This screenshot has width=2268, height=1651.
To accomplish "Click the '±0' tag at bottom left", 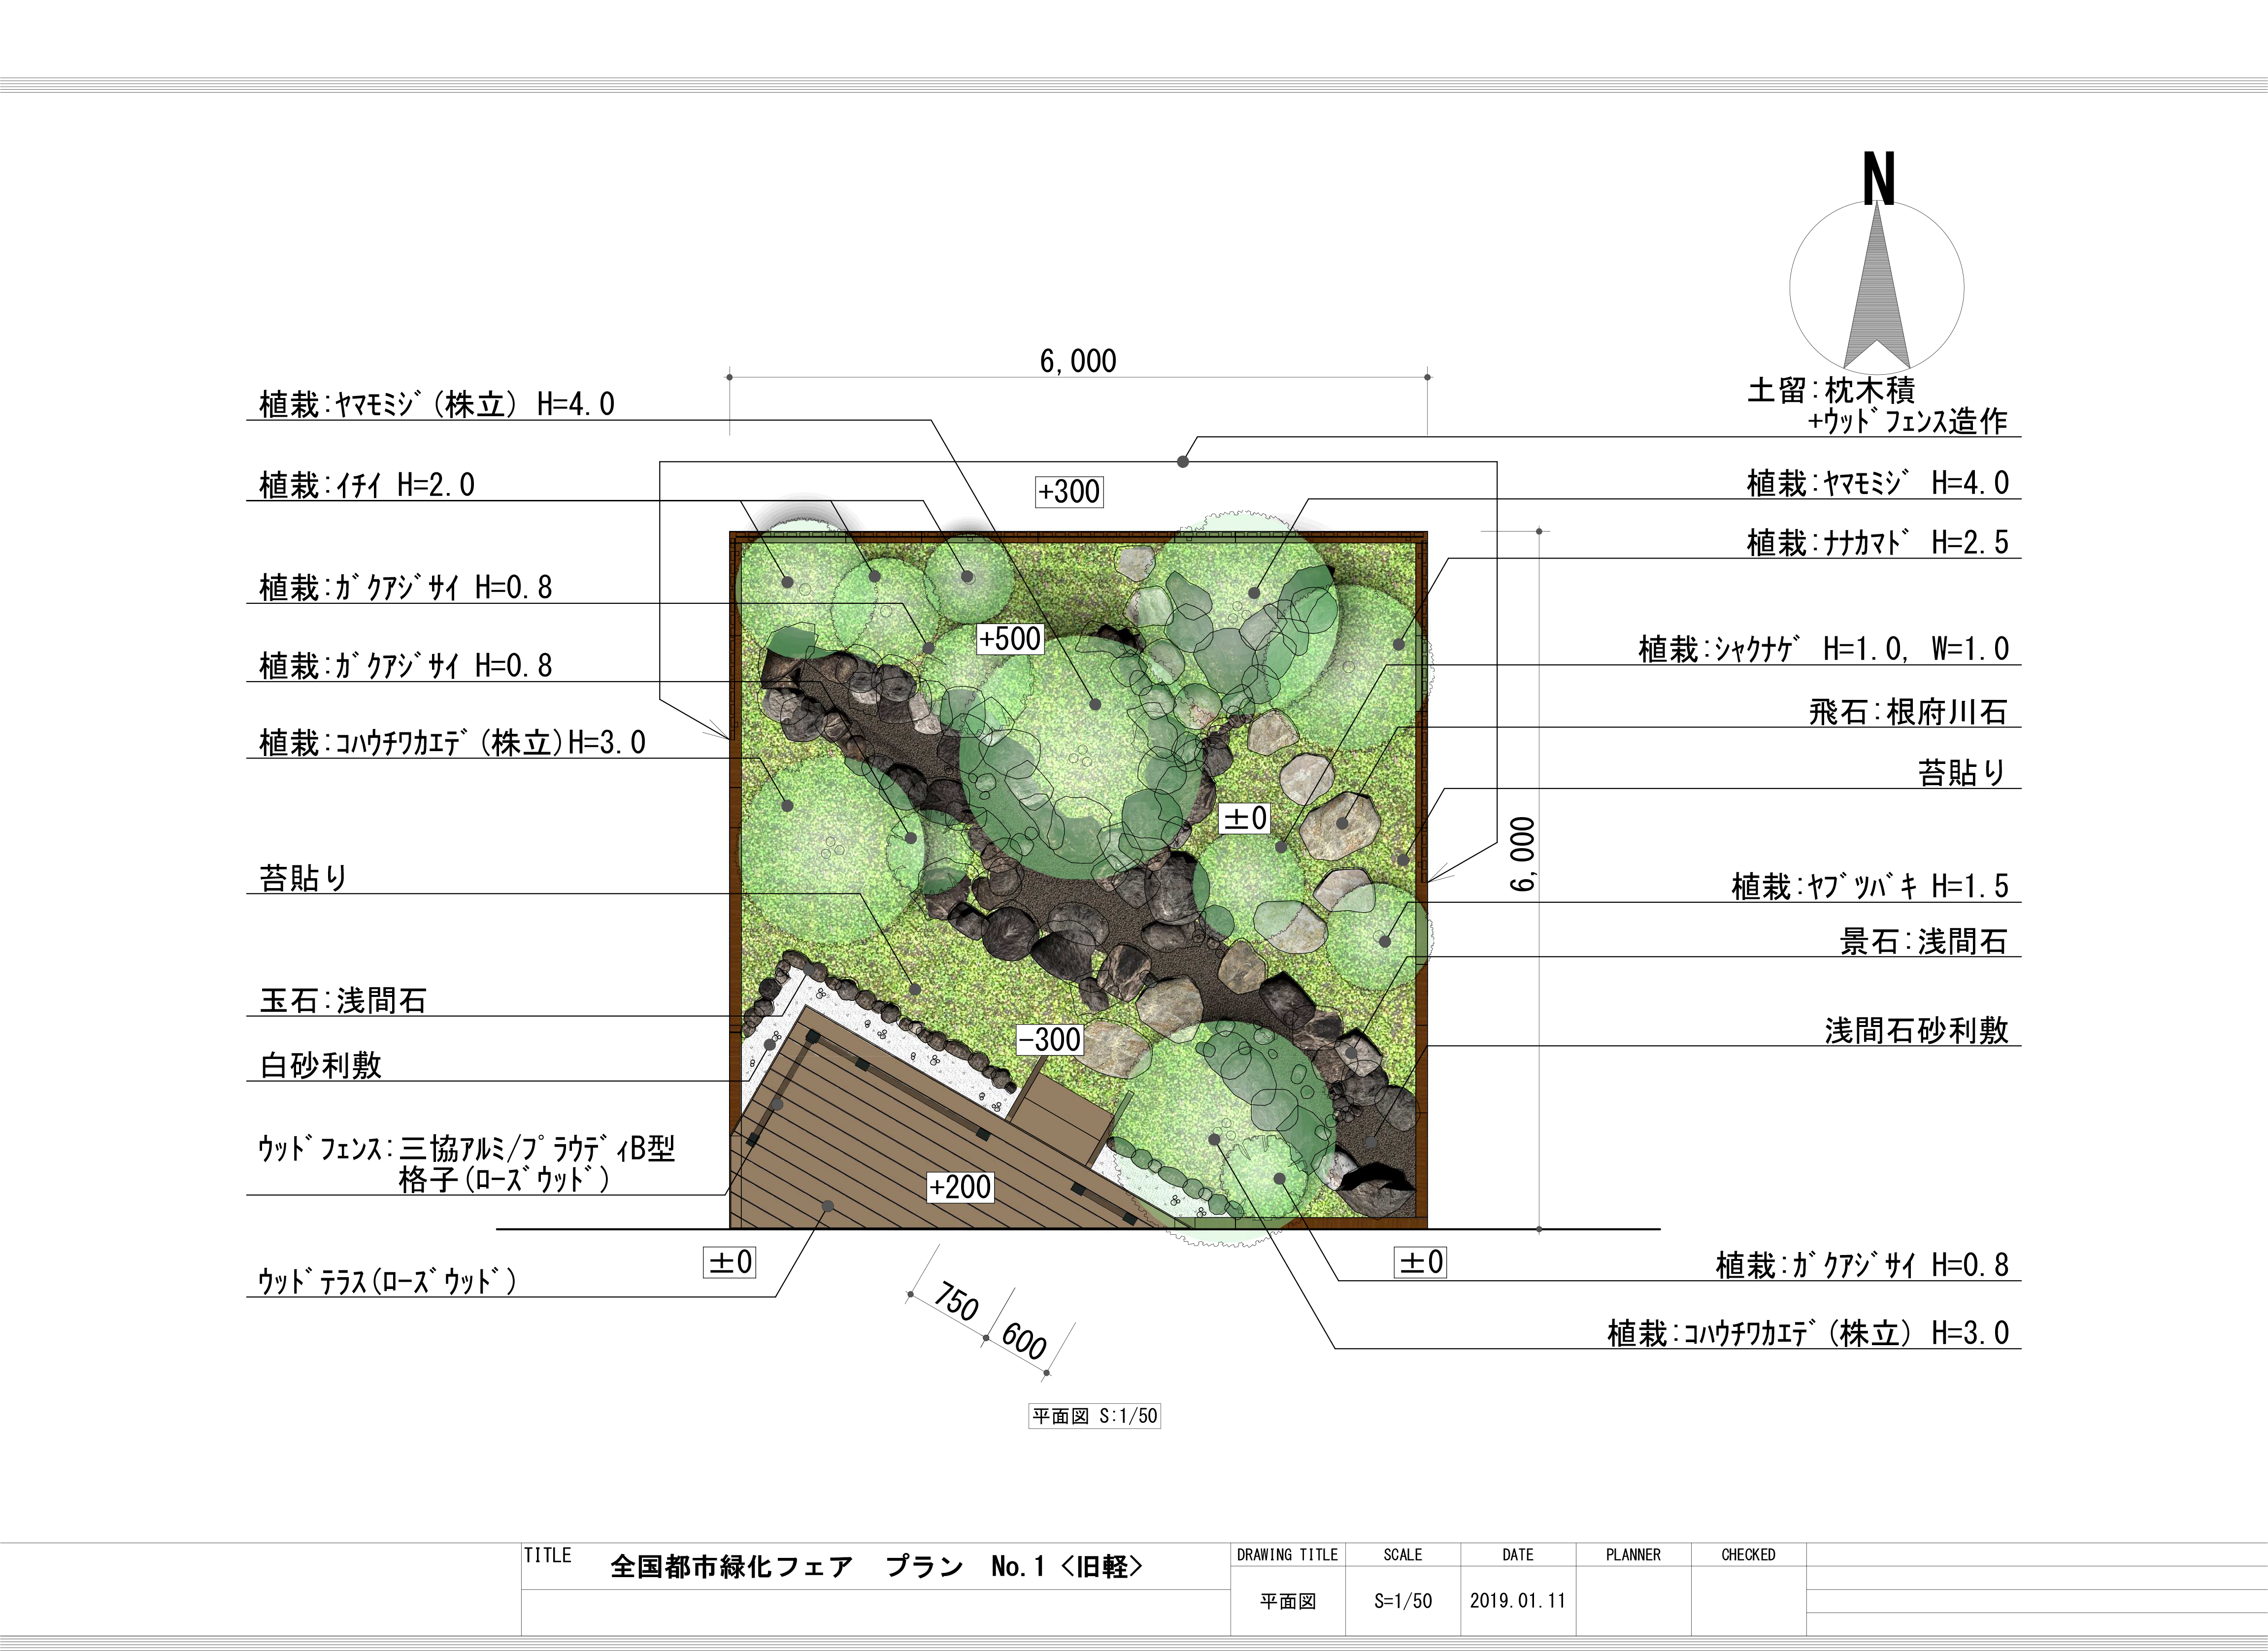I will tap(730, 1262).
